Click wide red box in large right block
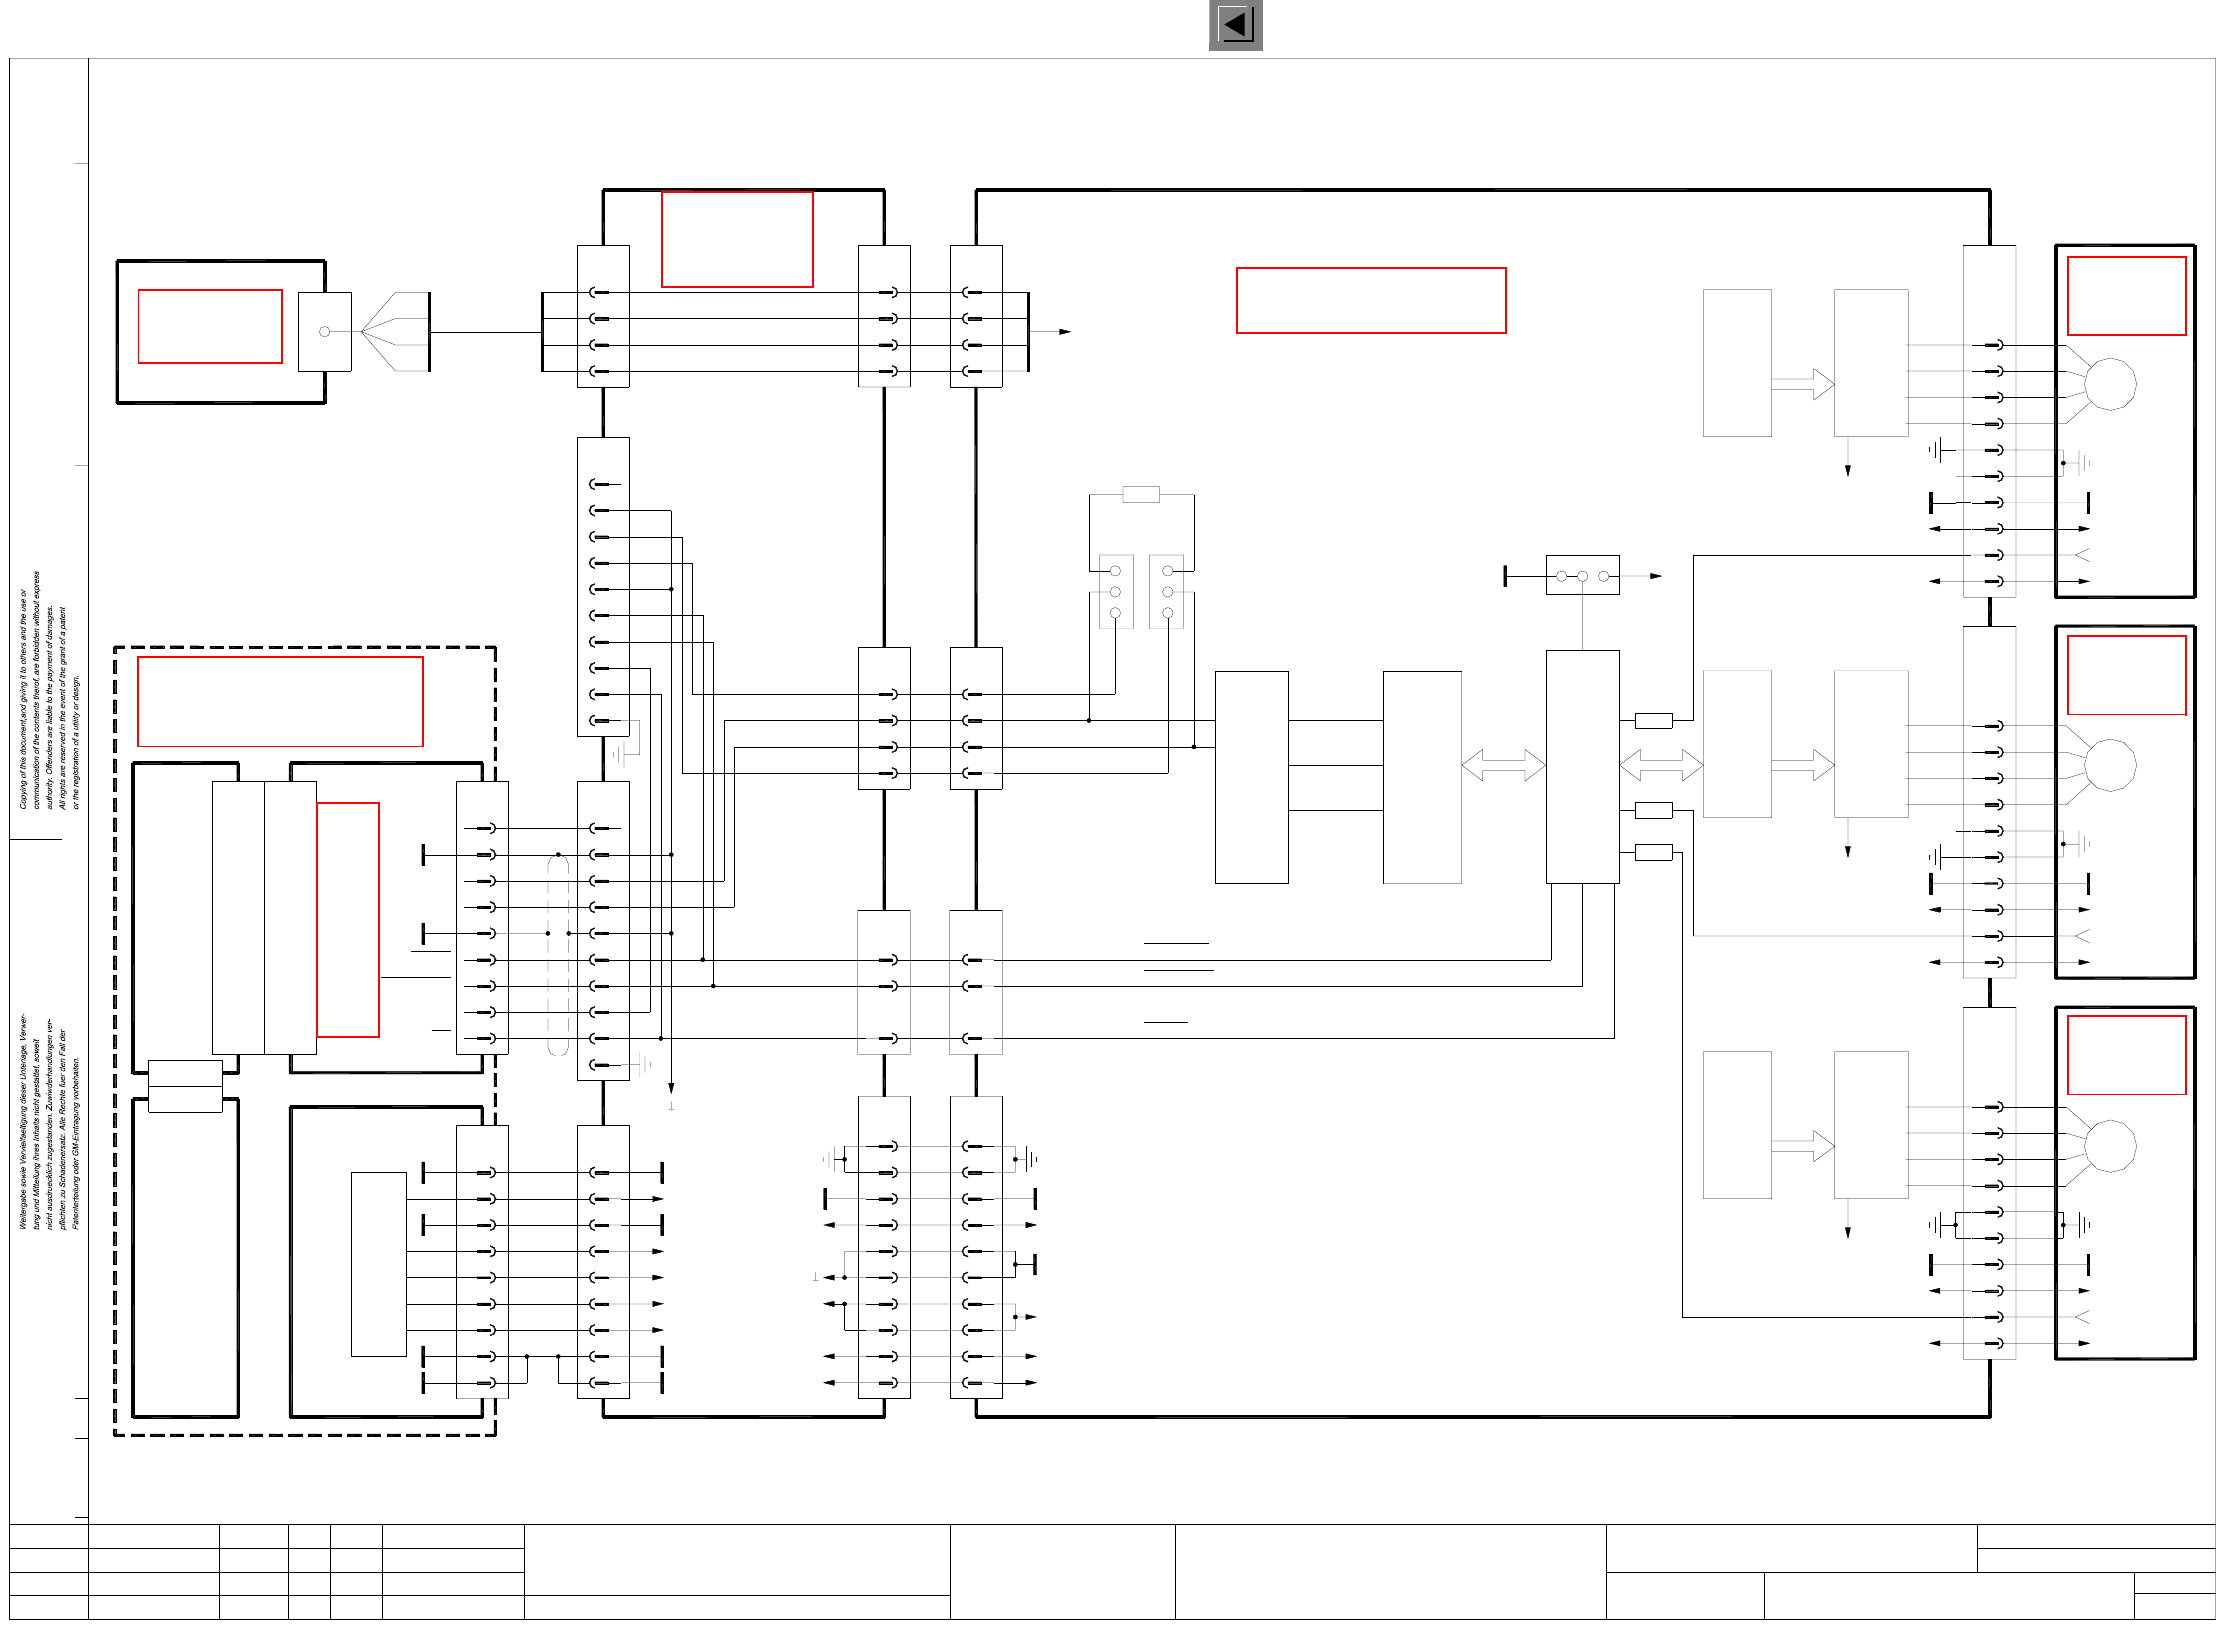The image size is (2223, 1626). tap(1370, 300)
